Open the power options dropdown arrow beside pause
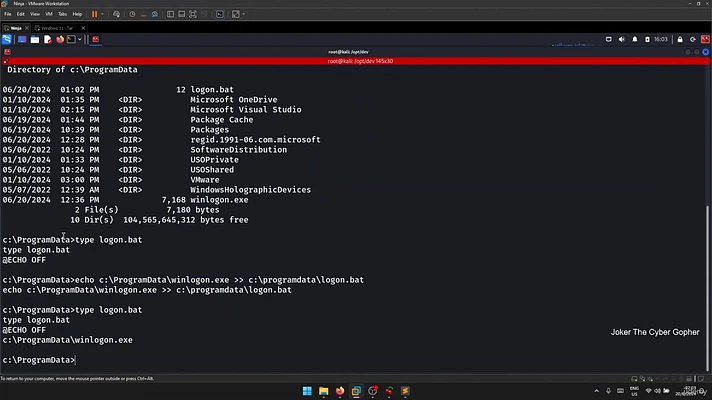The width and height of the screenshot is (712, 400). tap(104, 15)
